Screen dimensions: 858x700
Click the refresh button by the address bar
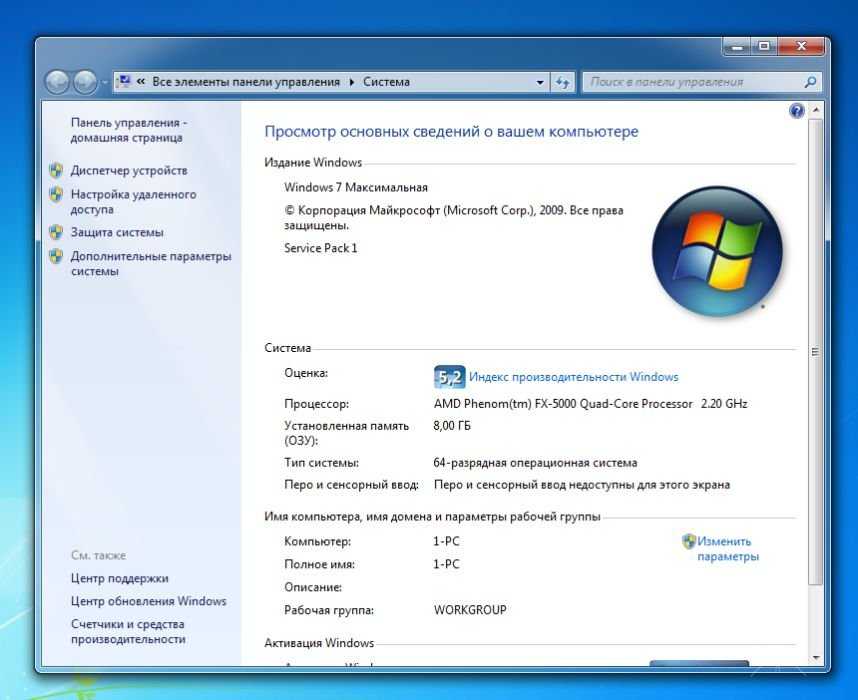(x=562, y=82)
